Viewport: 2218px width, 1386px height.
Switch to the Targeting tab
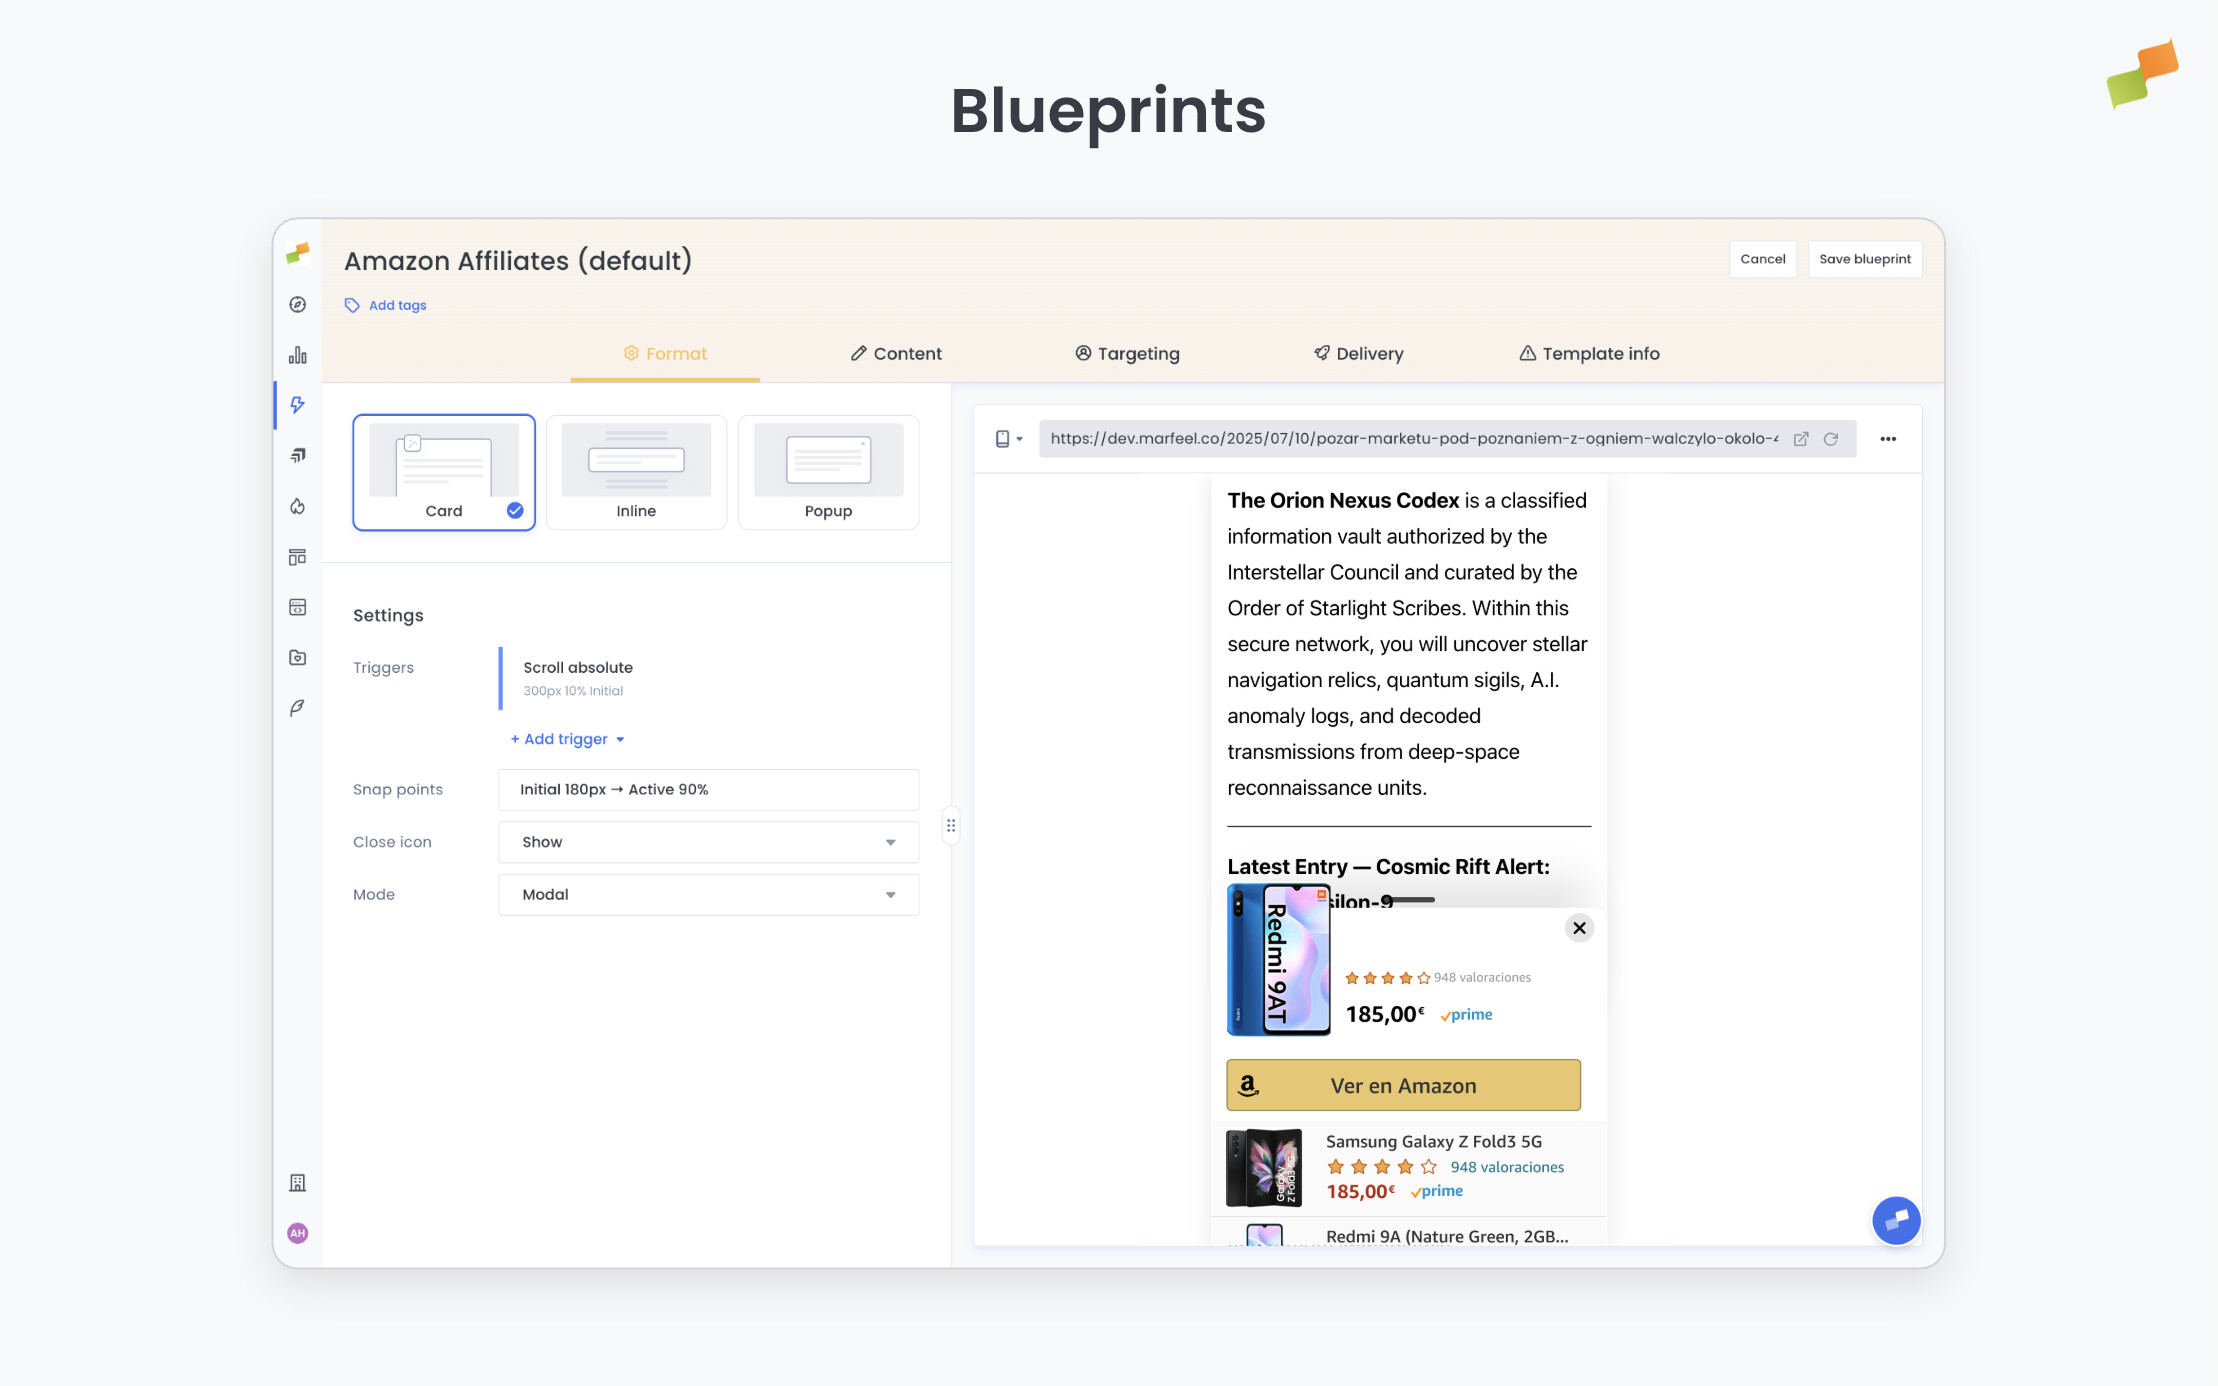pos(1127,353)
